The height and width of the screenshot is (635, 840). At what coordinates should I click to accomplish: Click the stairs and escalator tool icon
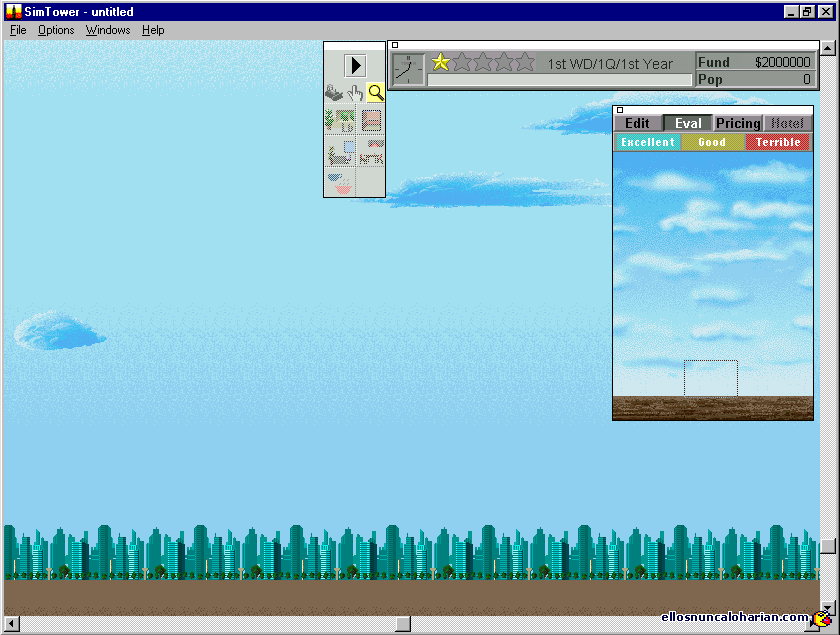coord(371,153)
